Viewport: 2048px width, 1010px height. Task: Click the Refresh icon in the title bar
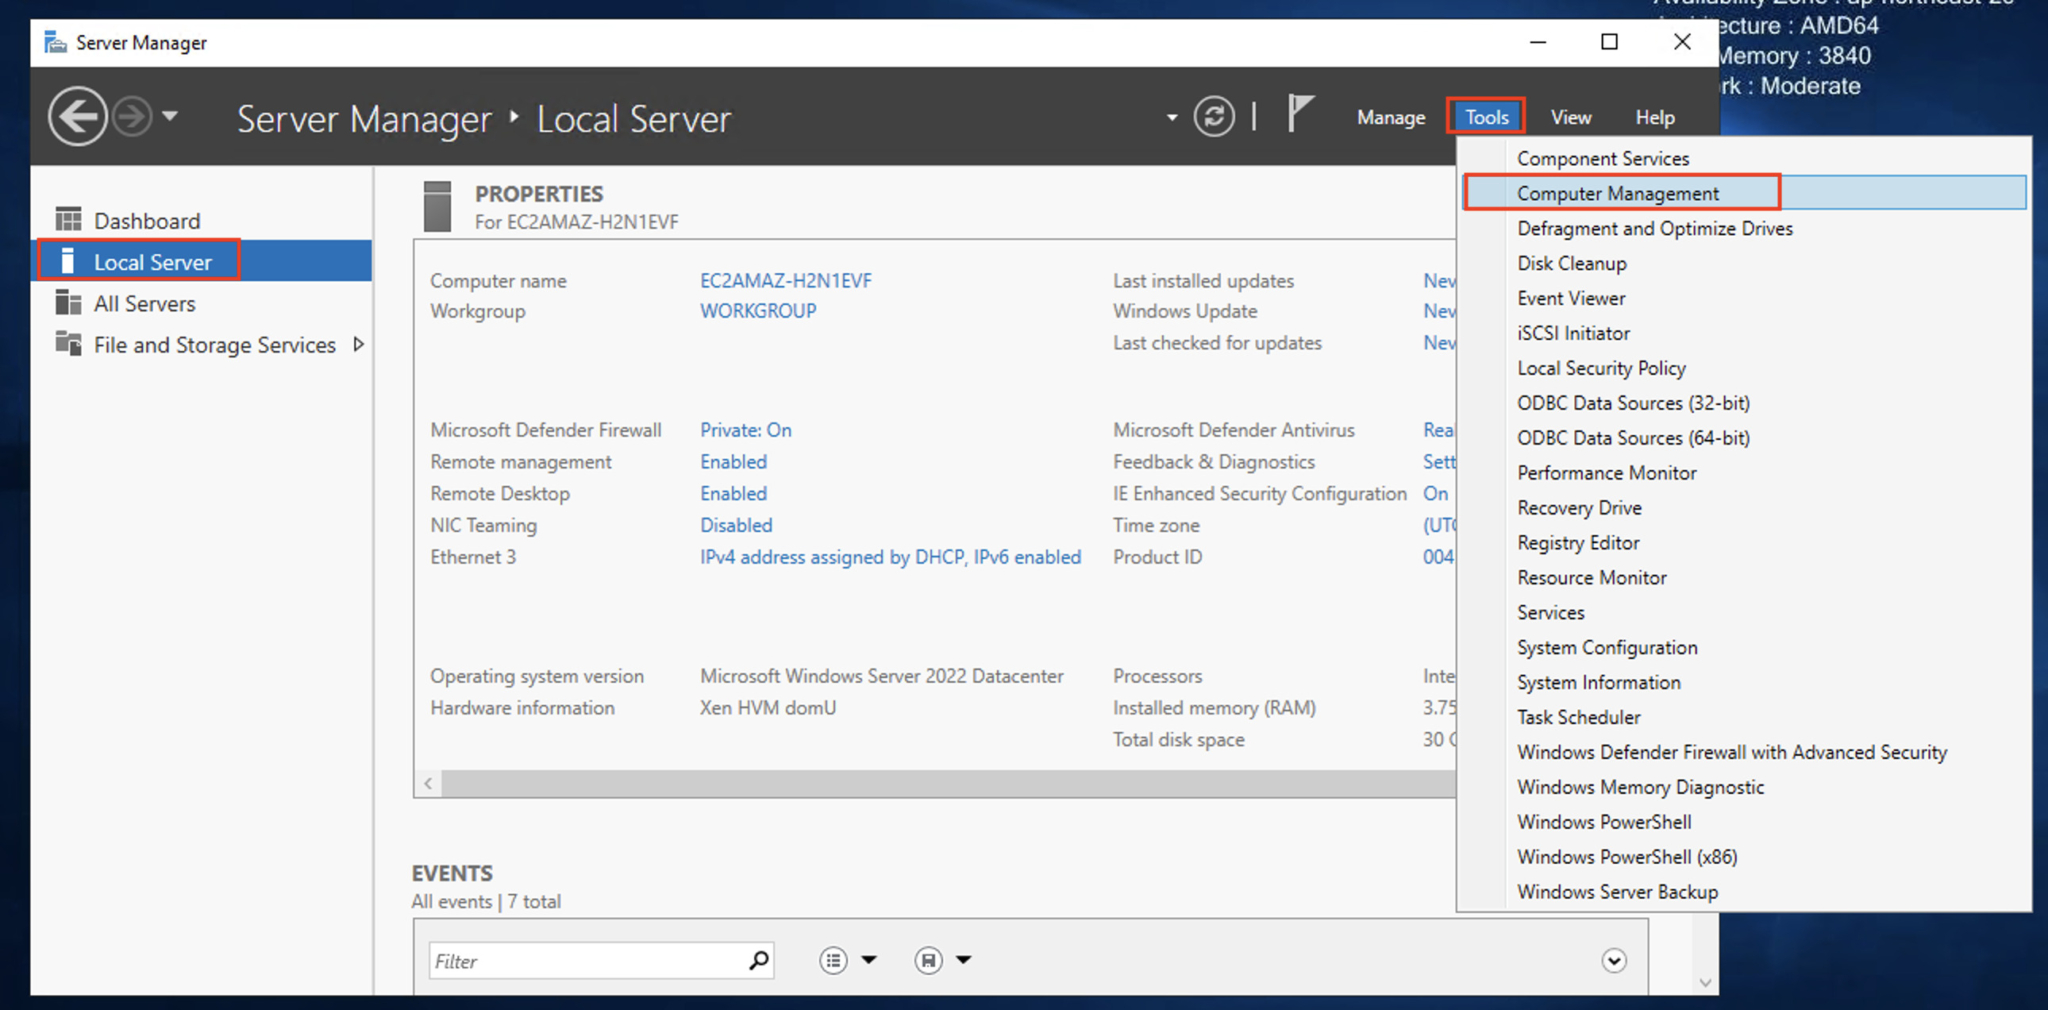(x=1214, y=116)
